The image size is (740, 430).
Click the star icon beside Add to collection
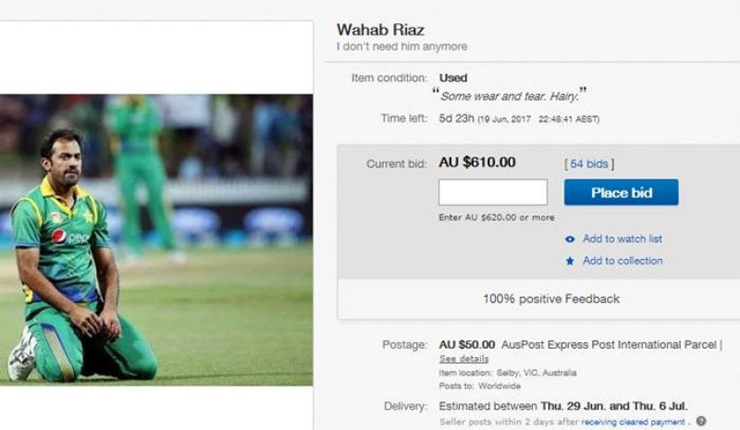[570, 261]
